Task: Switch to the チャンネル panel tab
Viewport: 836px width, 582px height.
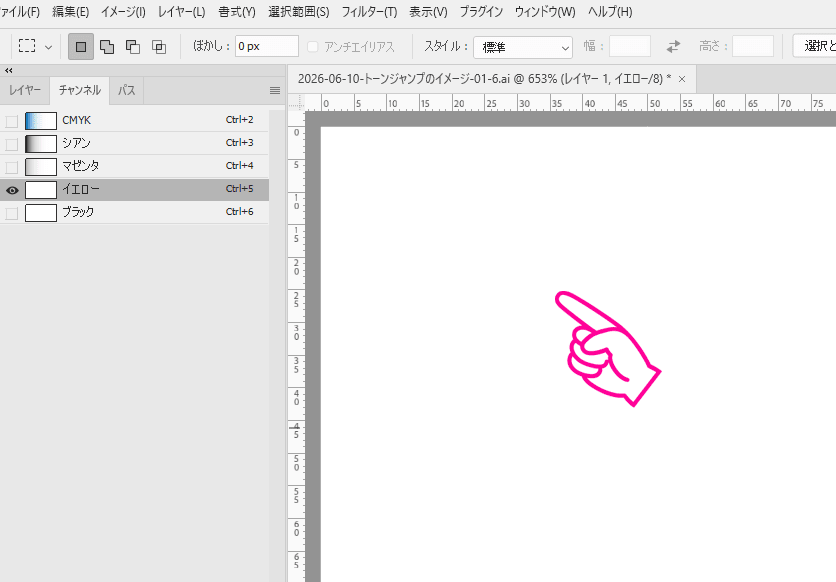Action: tap(79, 90)
